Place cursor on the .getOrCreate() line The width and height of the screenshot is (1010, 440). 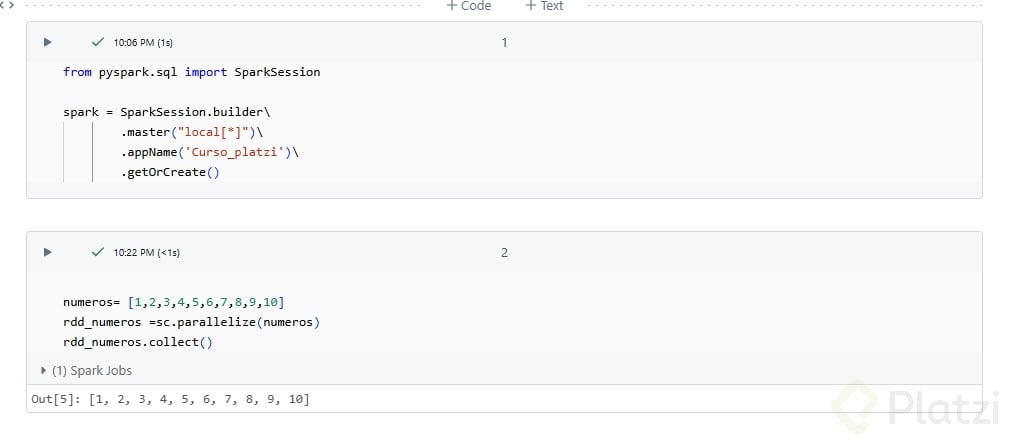coord(169,172)
